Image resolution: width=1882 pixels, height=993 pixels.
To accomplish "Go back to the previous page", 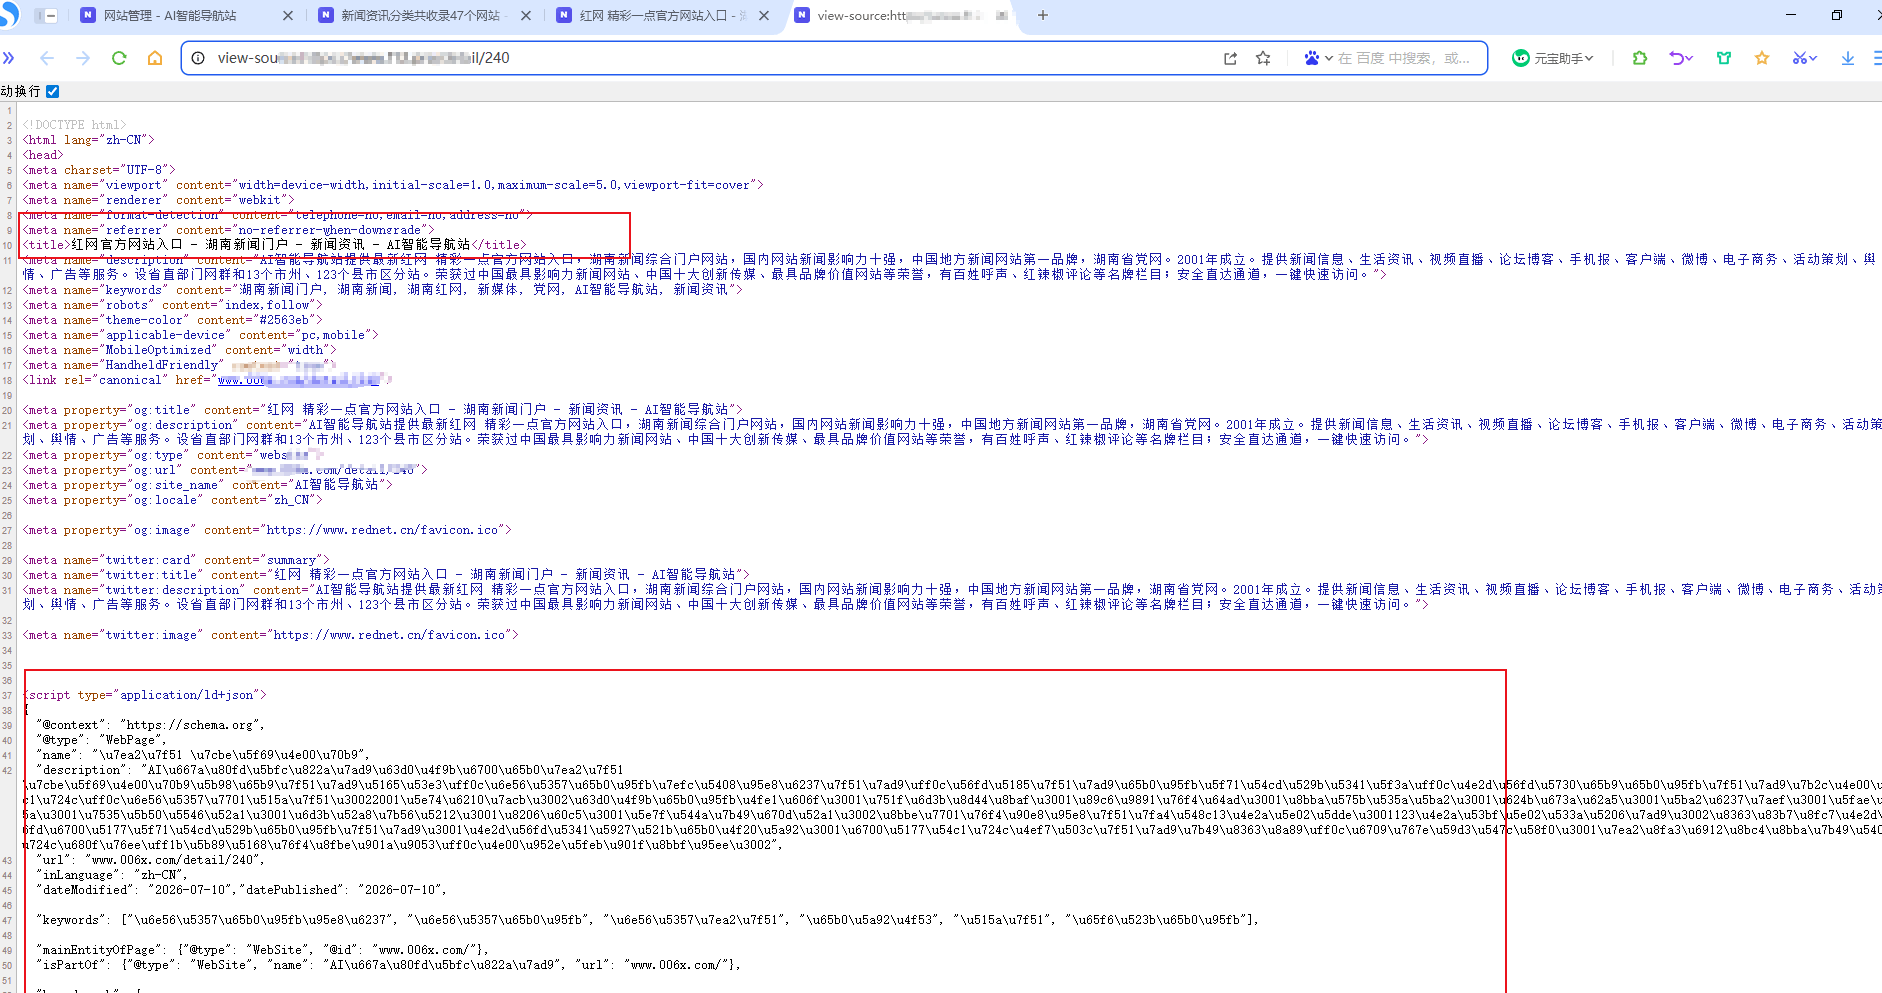I will point(47,58).
